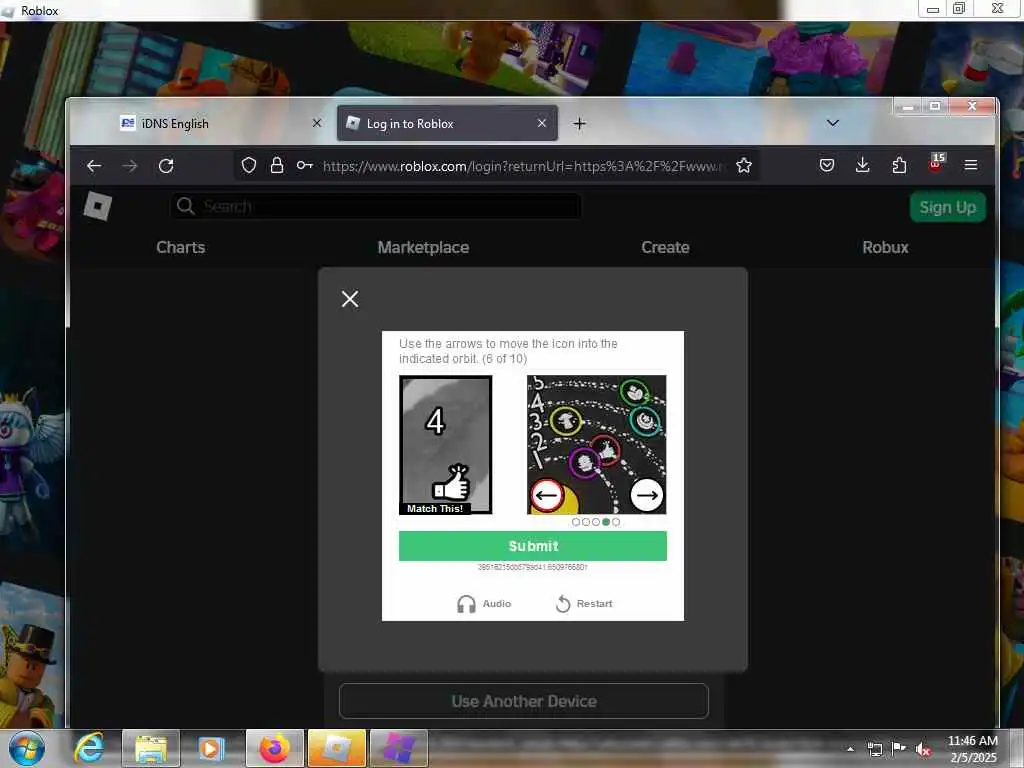Open File Explorer from the taskbar
The height and width of the screenshot is (768, 1024).
[x=151, y=748]
